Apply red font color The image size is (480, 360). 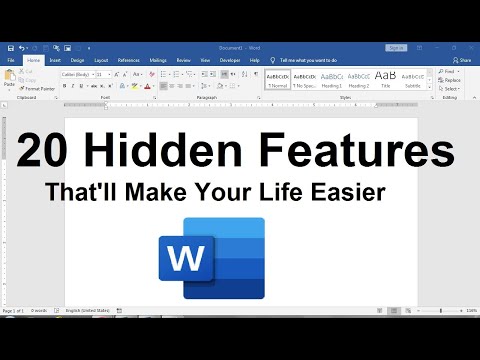[x=147, y=86]
